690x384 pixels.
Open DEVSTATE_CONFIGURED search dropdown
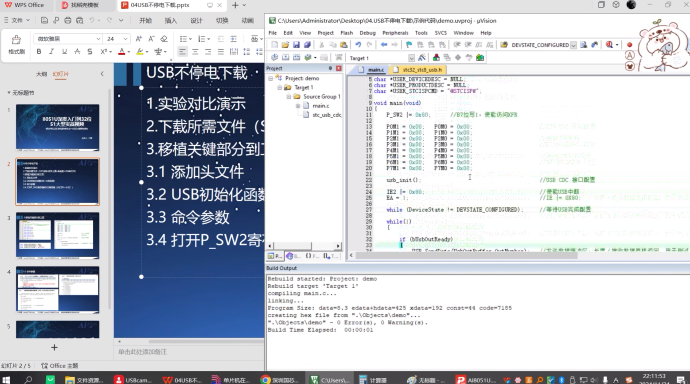pyautogui.click(x=573, y=45)
